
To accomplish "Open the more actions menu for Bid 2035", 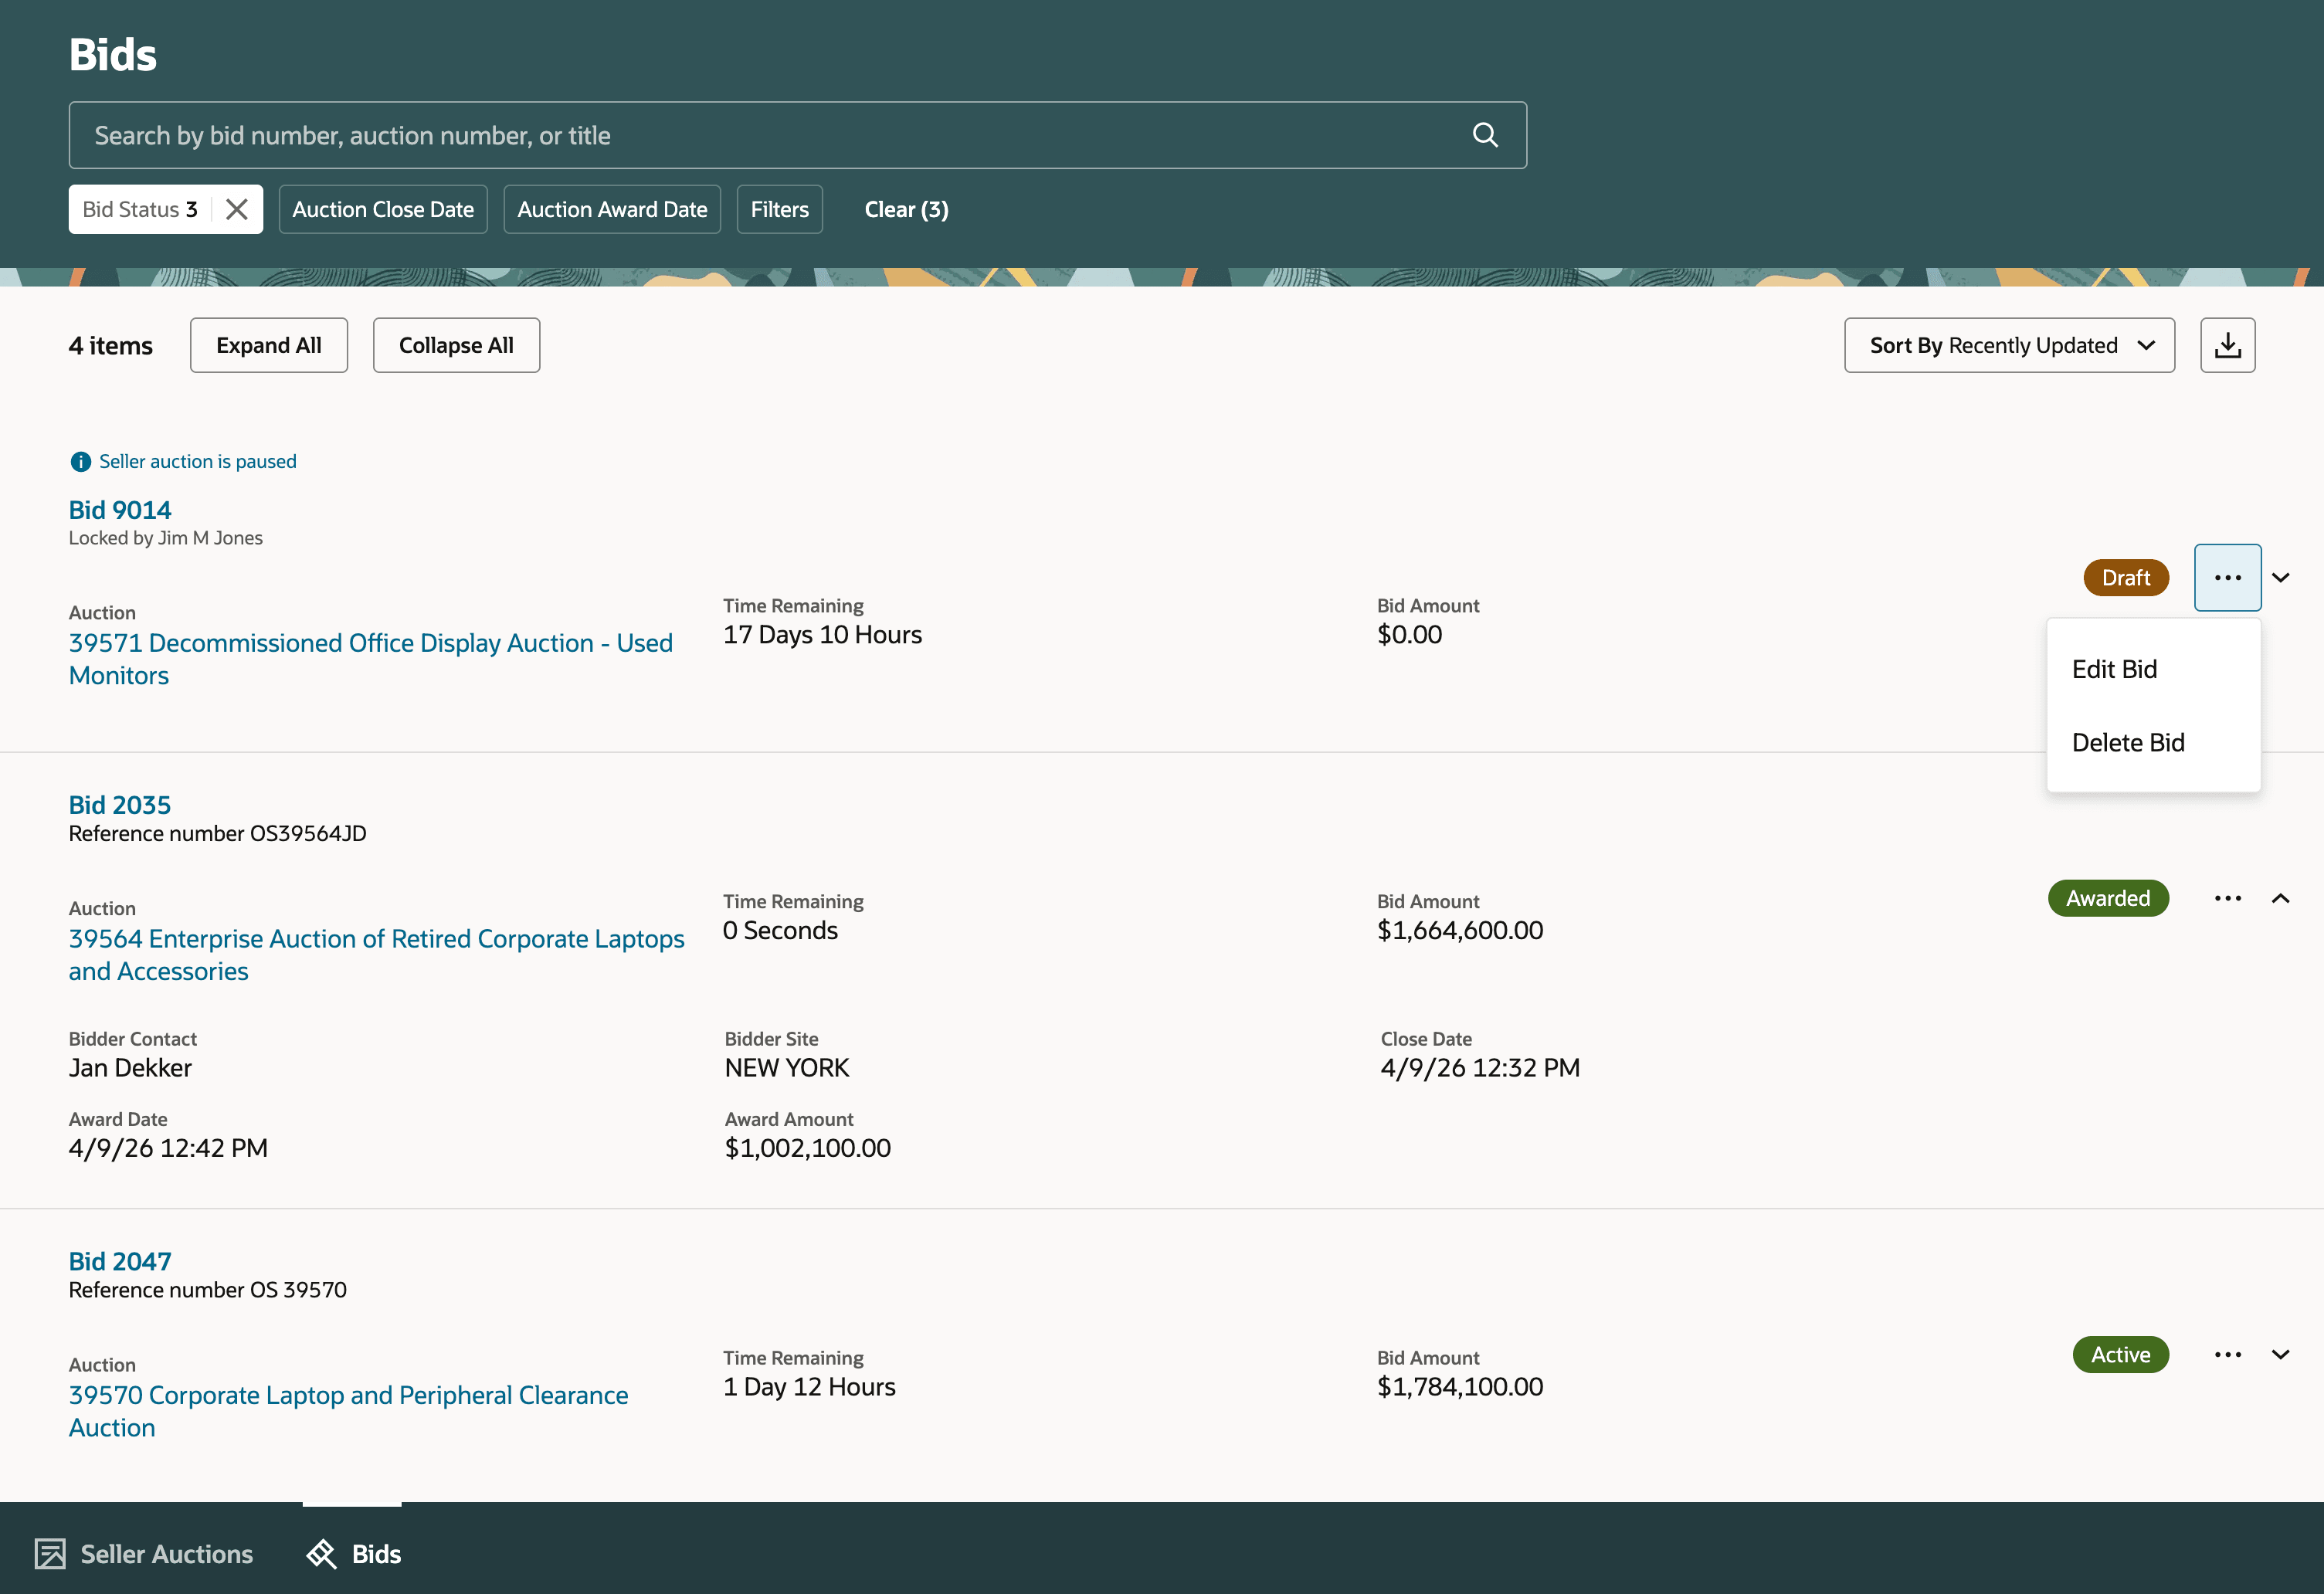I will pos(2227,898).
